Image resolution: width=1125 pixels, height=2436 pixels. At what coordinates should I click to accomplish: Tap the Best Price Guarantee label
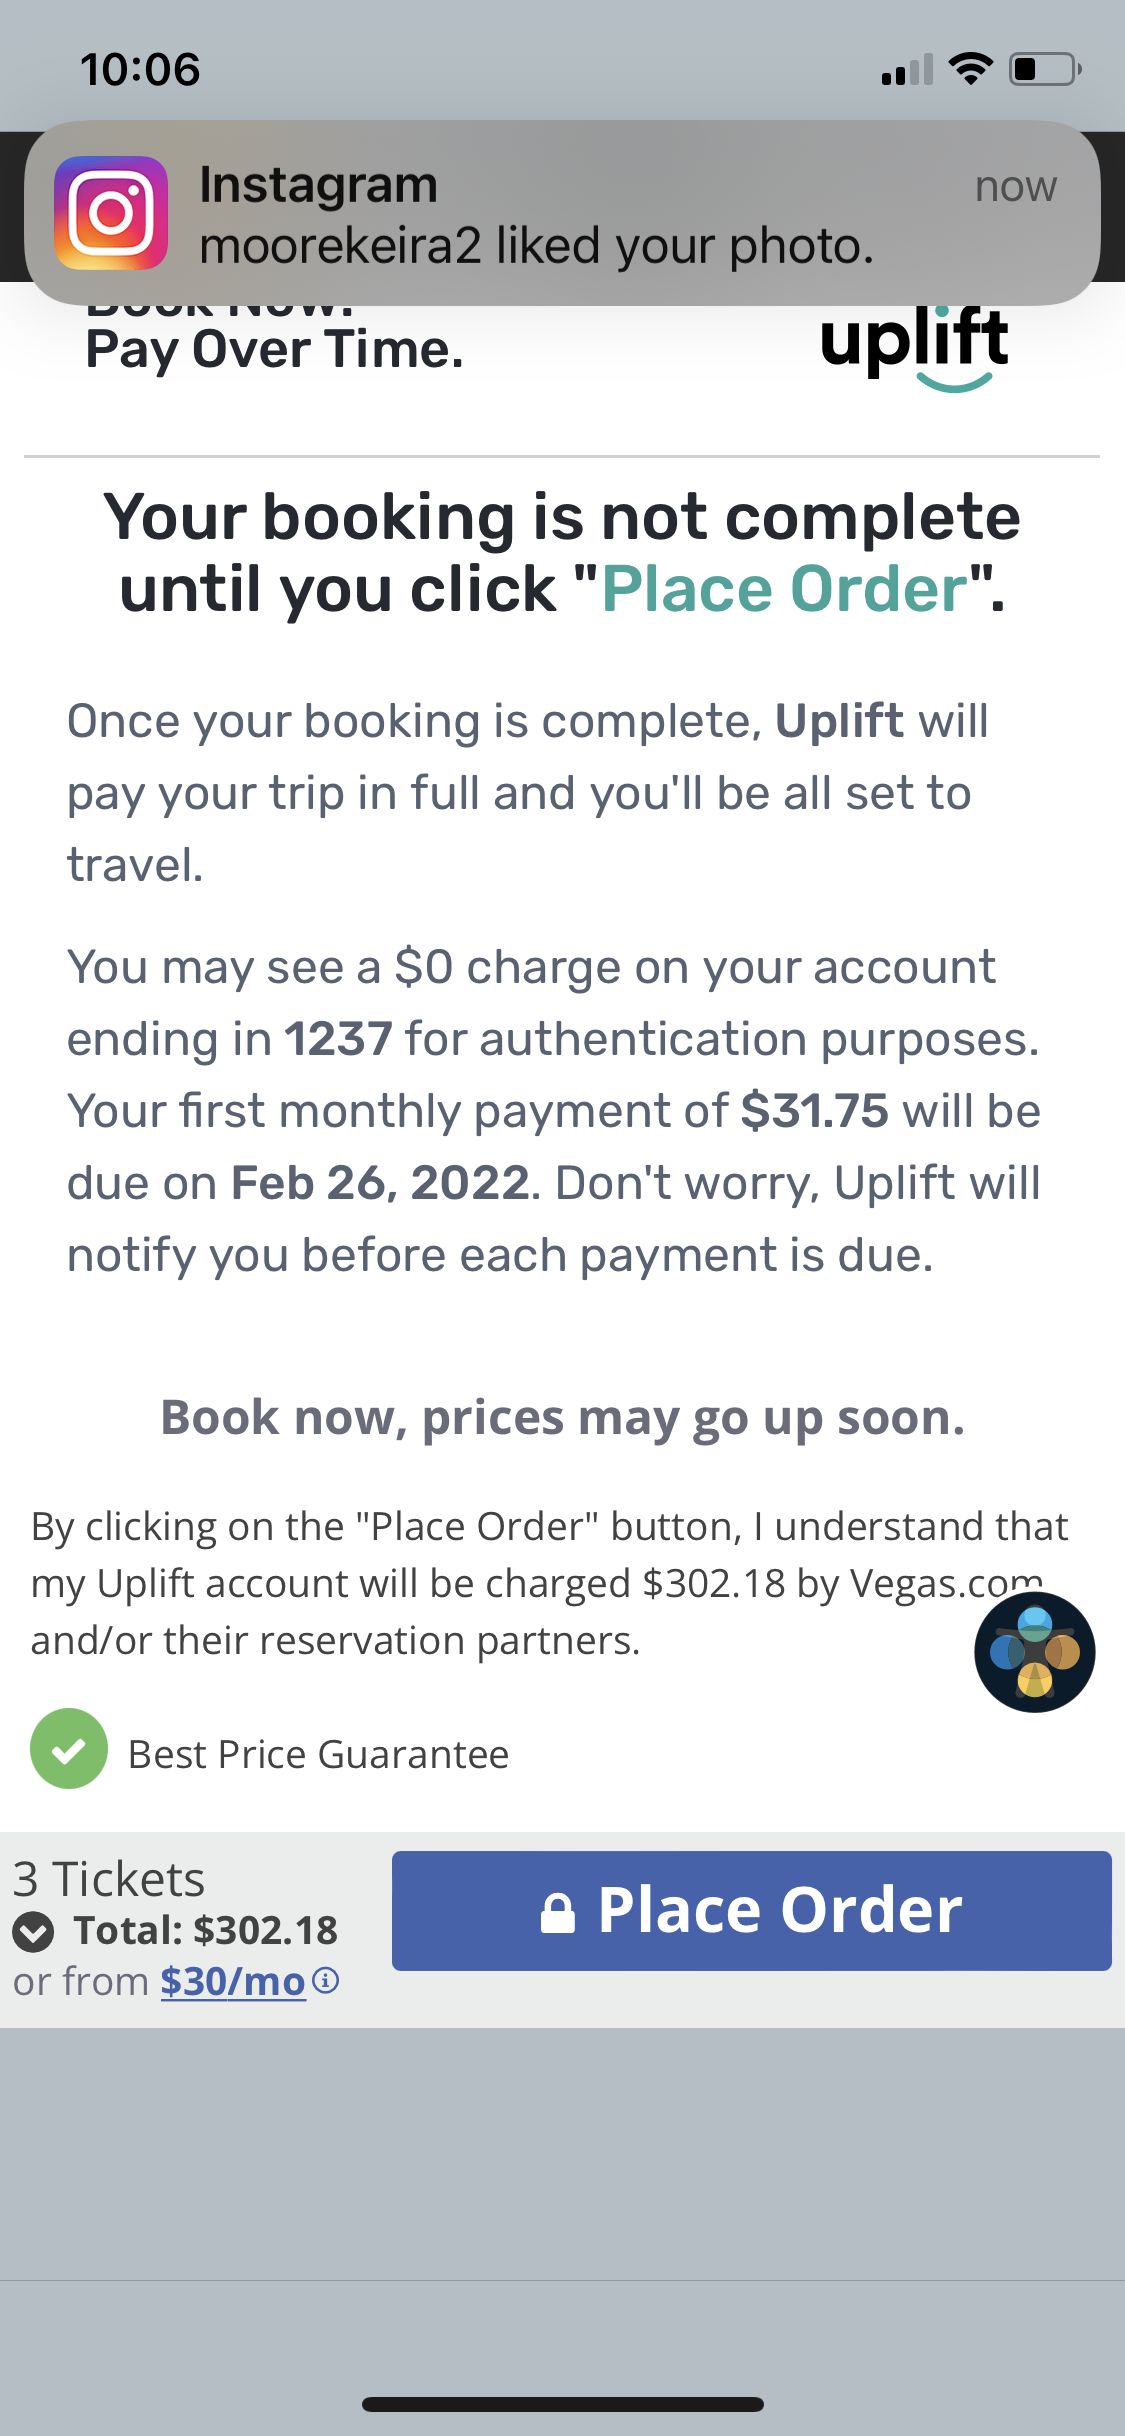click(x=319, y=1754)
